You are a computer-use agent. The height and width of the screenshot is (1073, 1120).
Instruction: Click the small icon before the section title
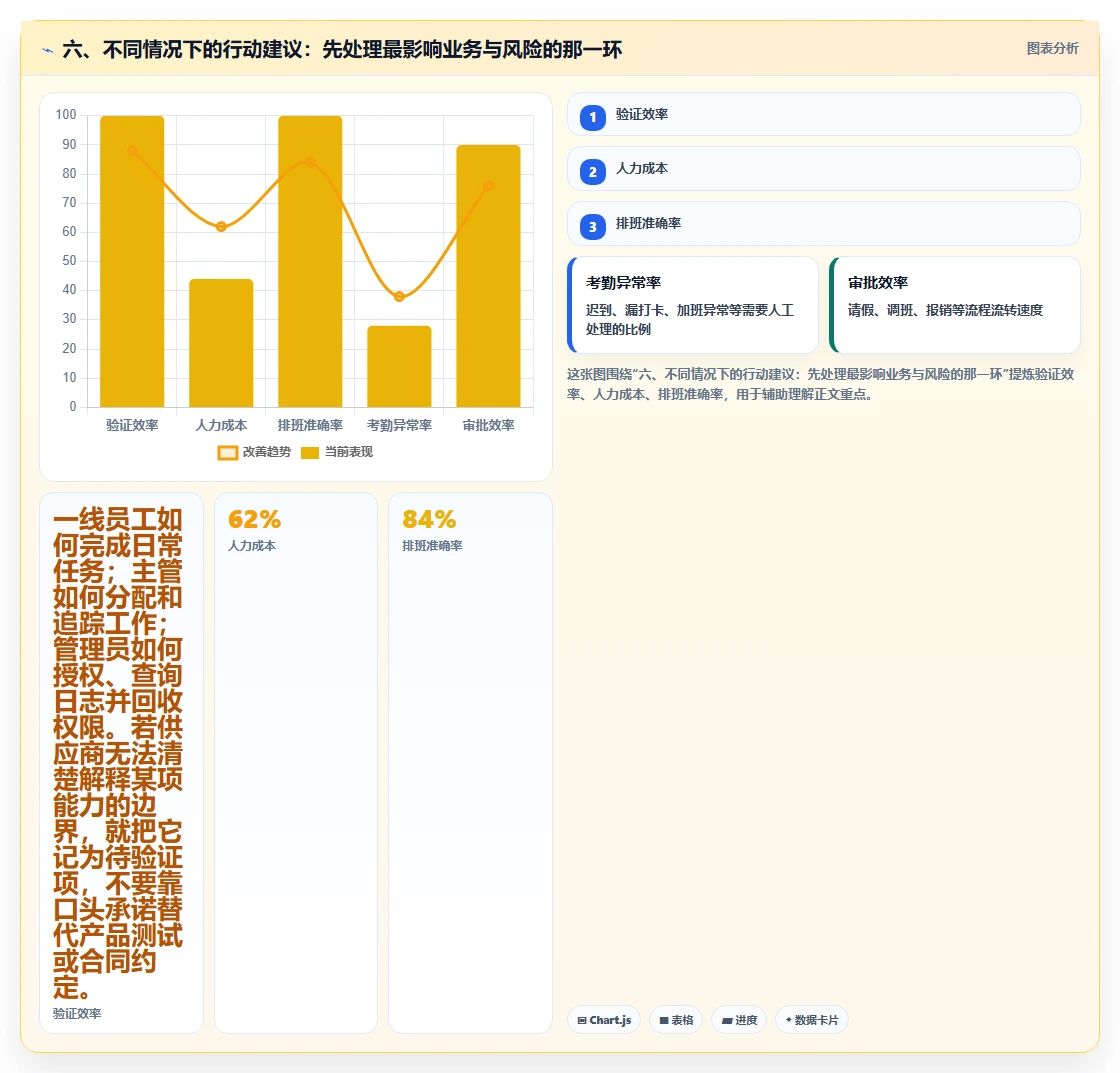pos(48,50)
